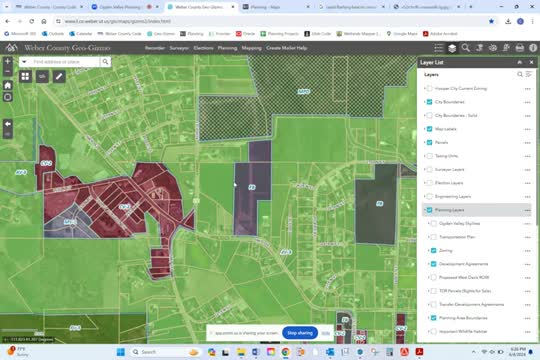Screen dimensions: 540x360
Task: Open the basemap gallery grid tool
Action: point(25,76)
